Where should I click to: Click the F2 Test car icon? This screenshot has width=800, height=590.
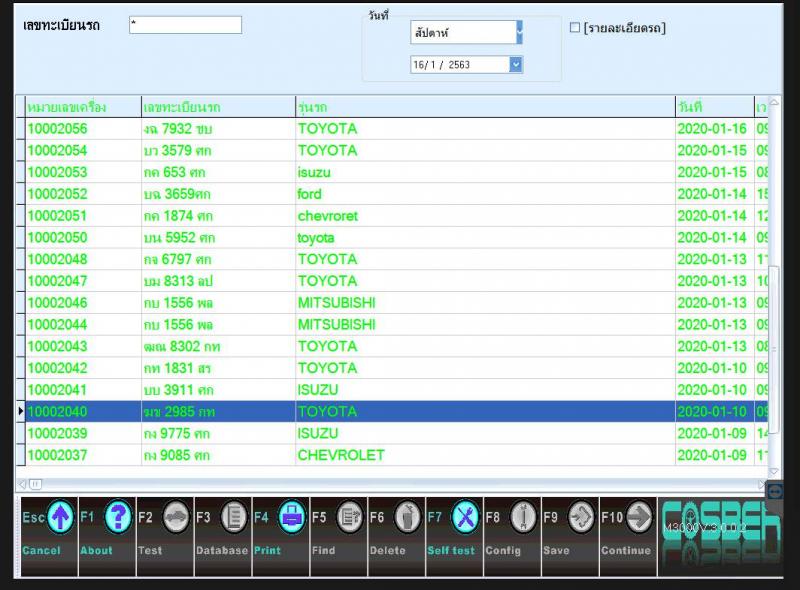pyautogui.click(x=176, y=517)
